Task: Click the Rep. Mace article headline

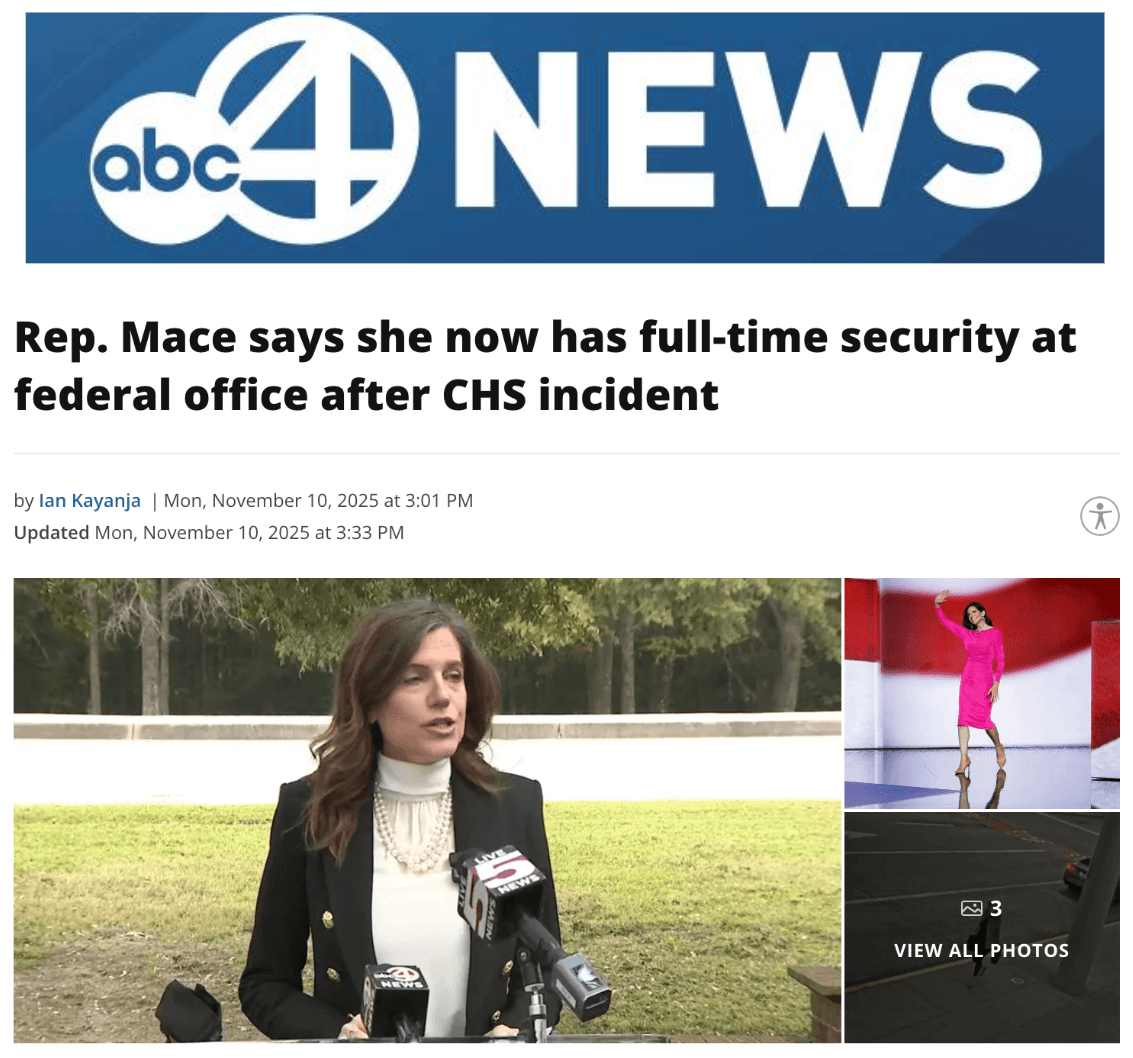Action: [x=546, y=366]
